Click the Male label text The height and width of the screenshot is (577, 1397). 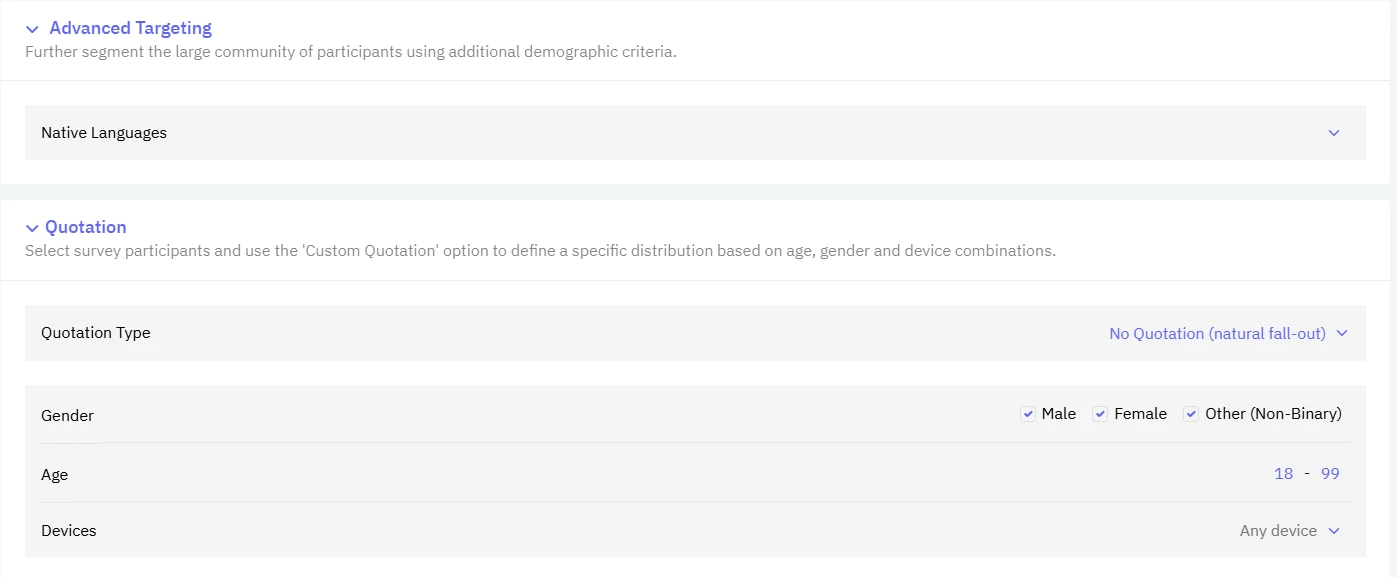point(1059,414)
